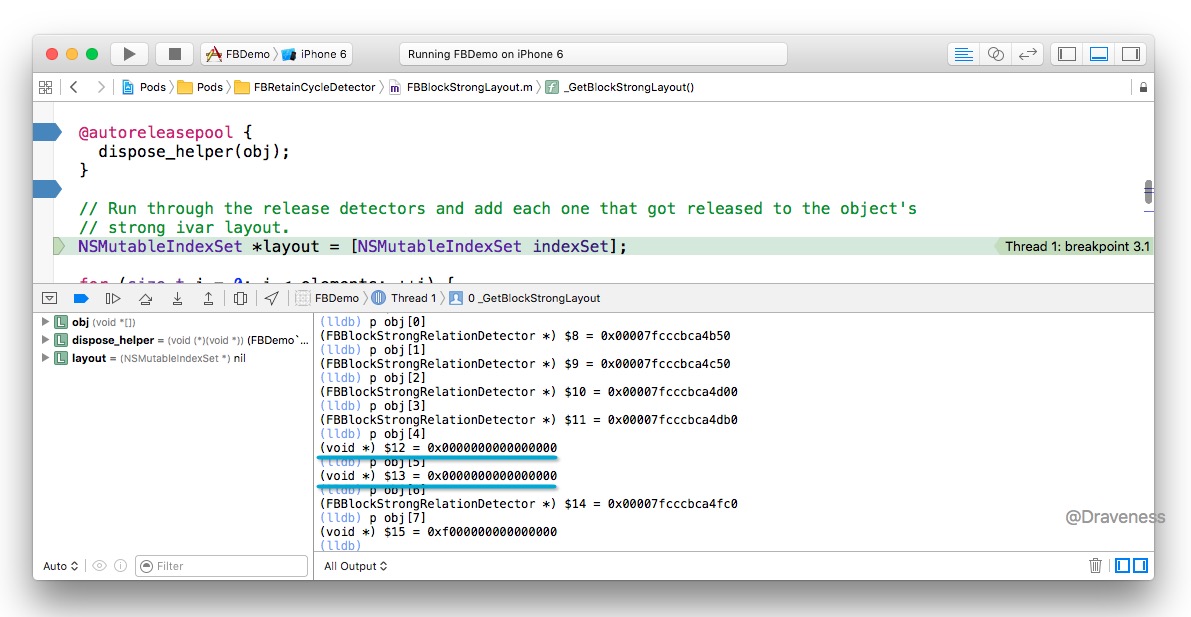Viewport: 1191px width, 617px height.
Task: Open the All Output dropdown
Action: [x=355, y=566]
